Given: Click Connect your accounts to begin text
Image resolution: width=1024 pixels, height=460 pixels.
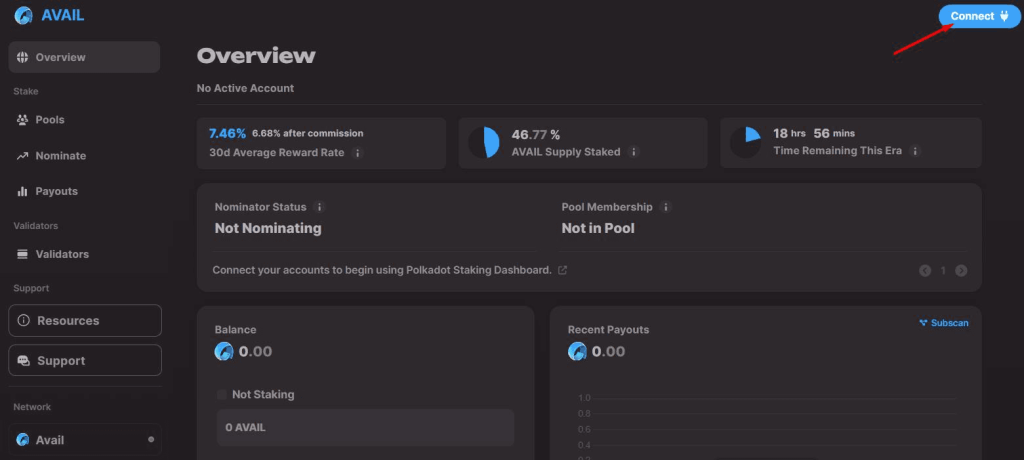Looking at the screenshot, I should (x=382, y=270).
